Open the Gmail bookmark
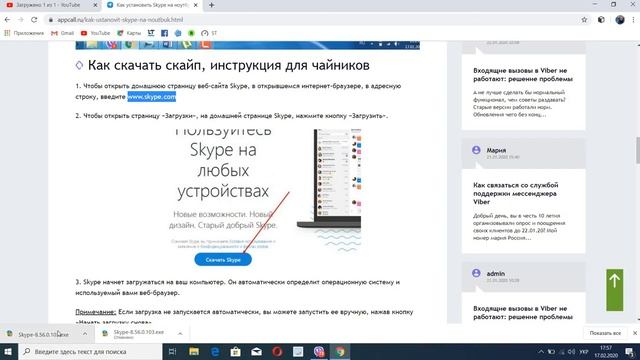Screen dimensions: 640x360 click(x=62, y=33)
